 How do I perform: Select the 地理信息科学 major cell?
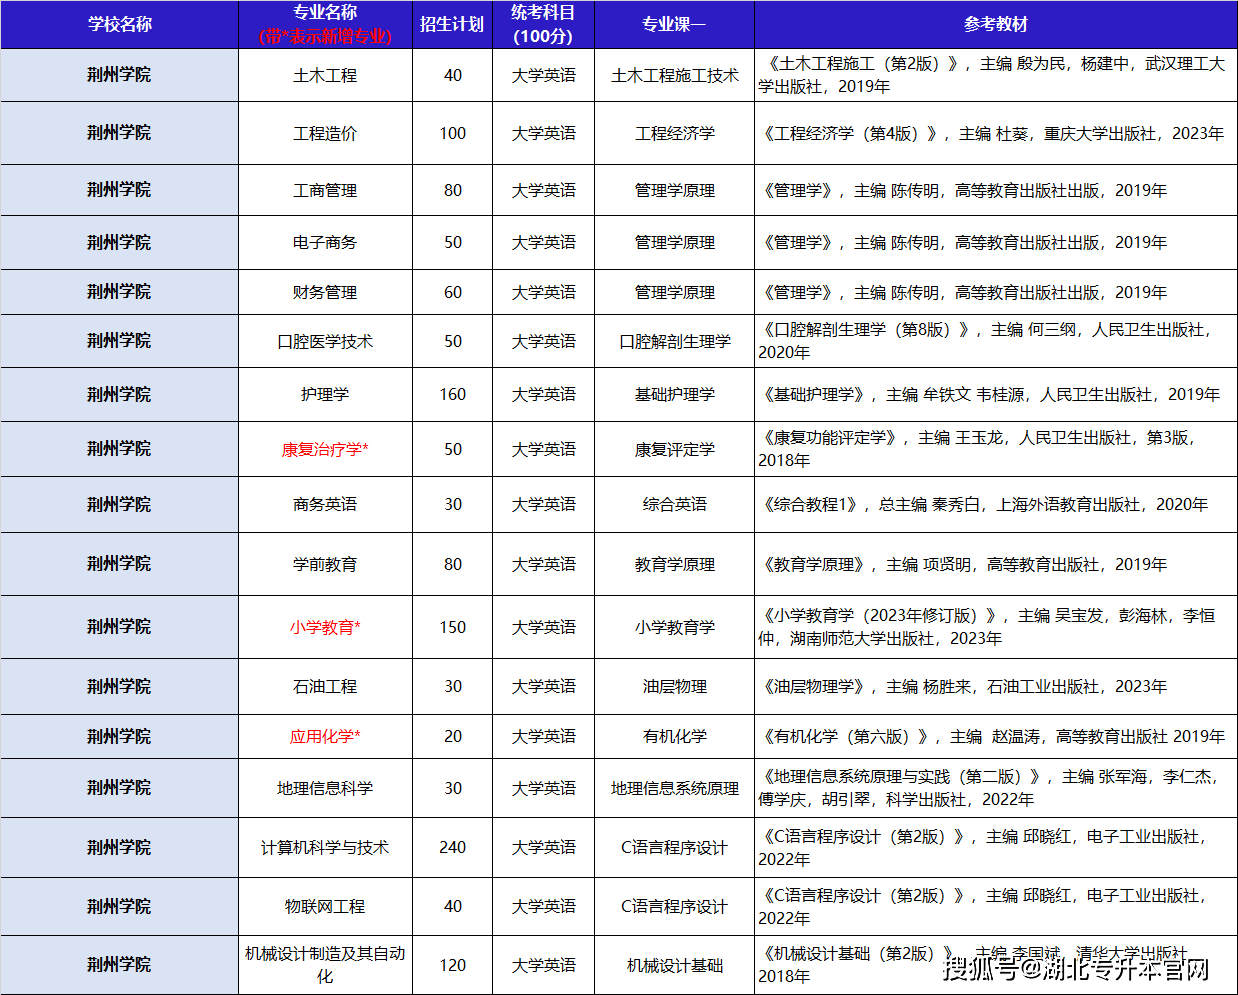[x=325, y=788]
